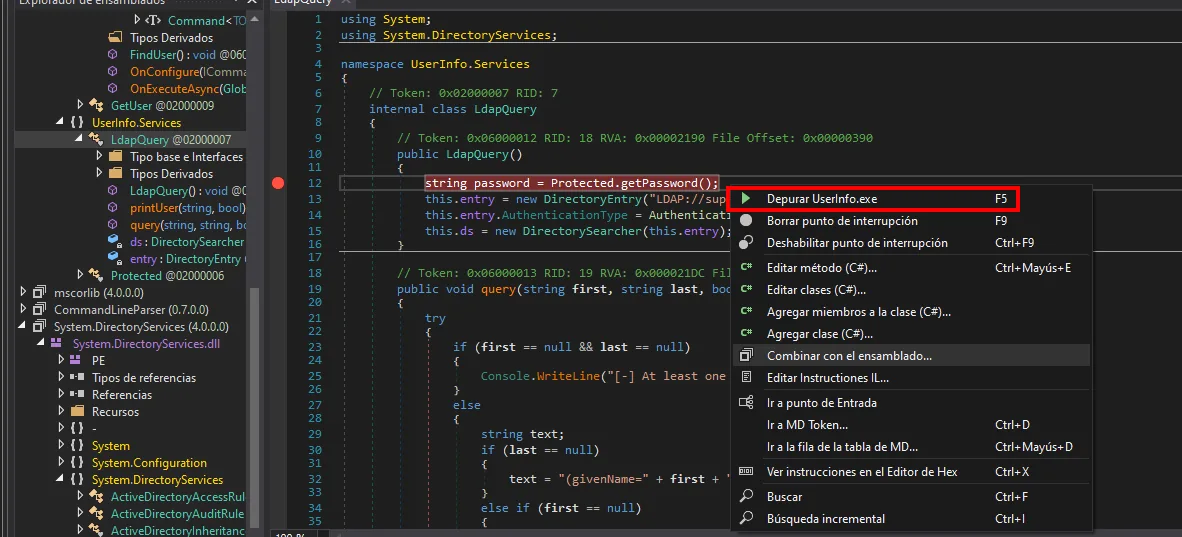
Task: Click the Borrar punto de interrupción circle icon
Action: click(x=746, y=221)
